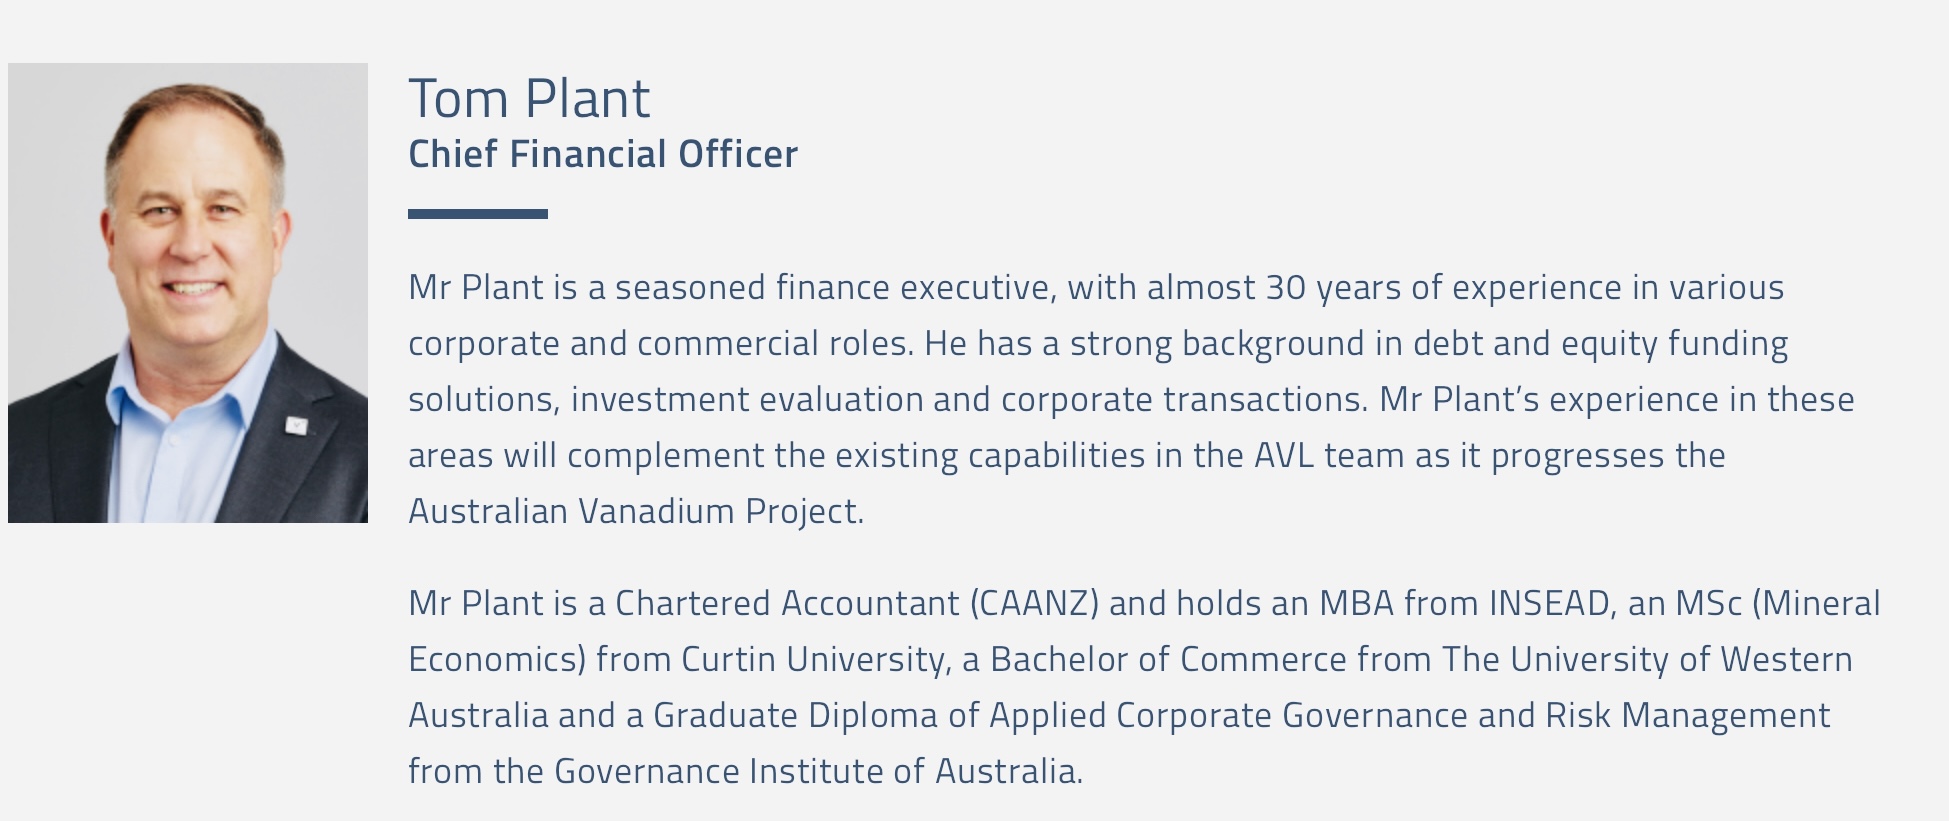Image resolution: width=1949 pixels, height=821 pixels.
Task: Click 'Chartered Accountant' phrase
Action: (x=787, y=603)
